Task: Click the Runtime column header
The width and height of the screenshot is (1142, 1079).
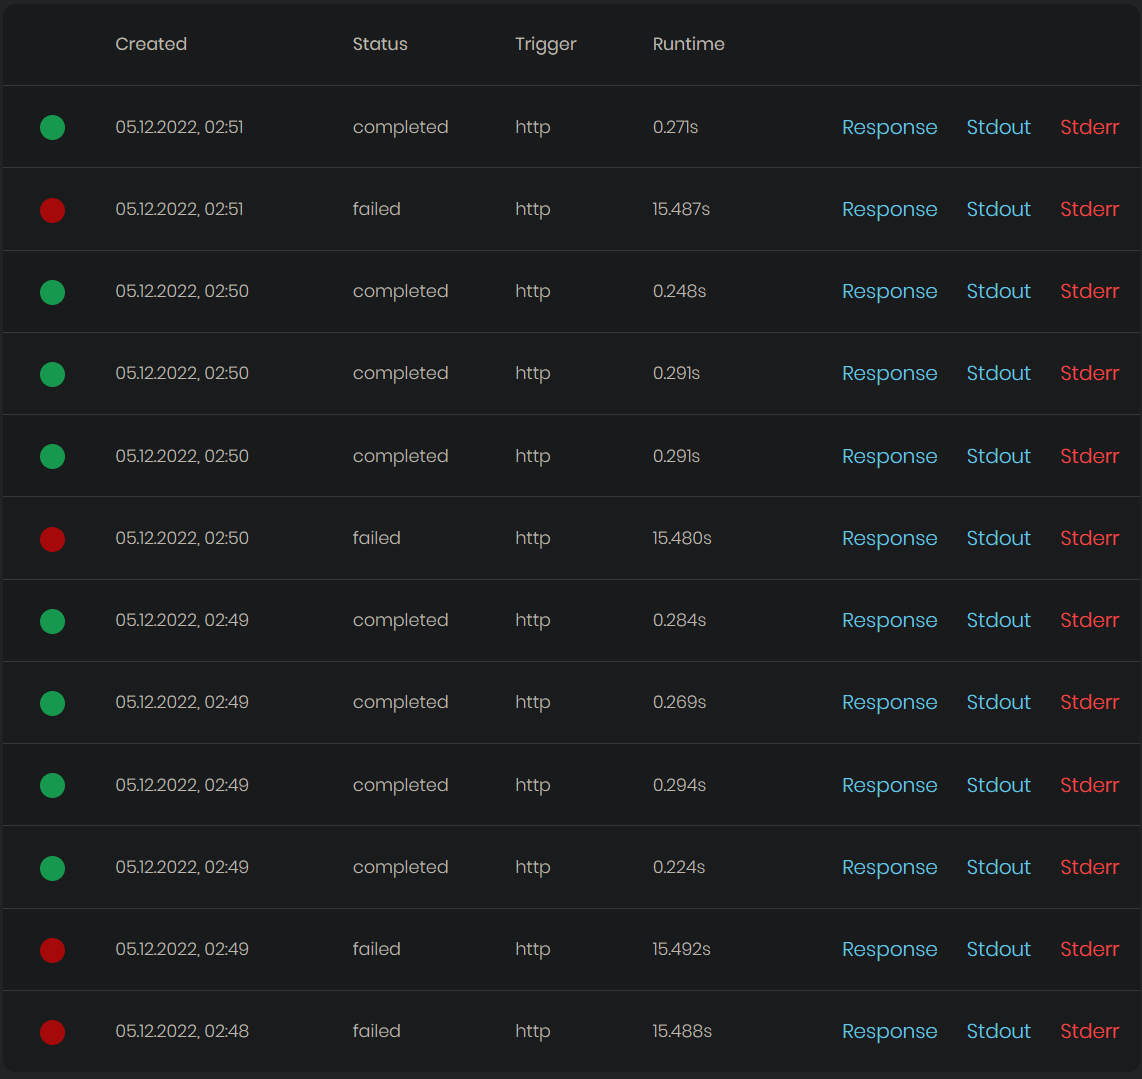Action: click(x=688, y=44)
